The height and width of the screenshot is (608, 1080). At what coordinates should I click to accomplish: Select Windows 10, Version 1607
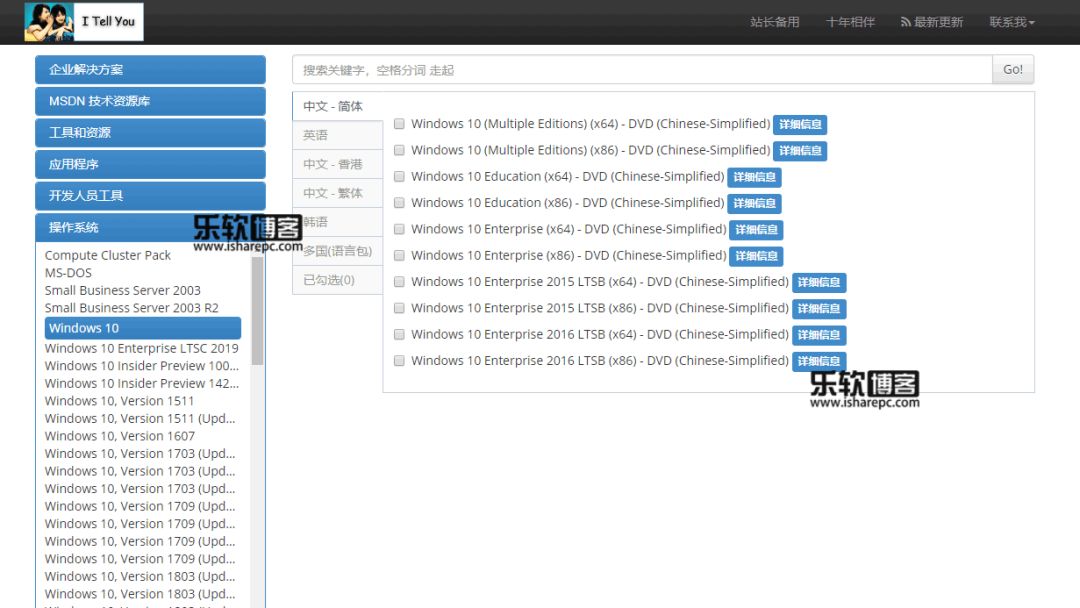[120, 436]
